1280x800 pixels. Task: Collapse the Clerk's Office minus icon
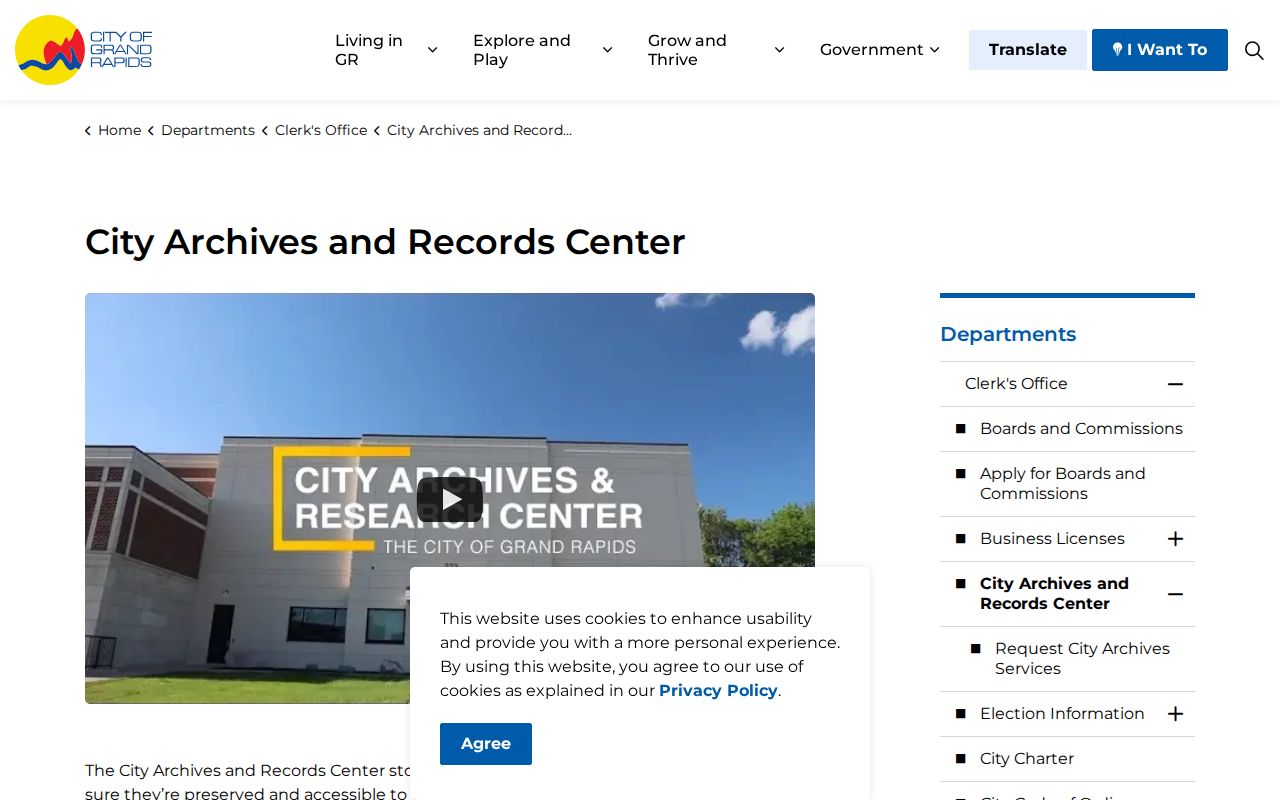tap(1175, 384)
